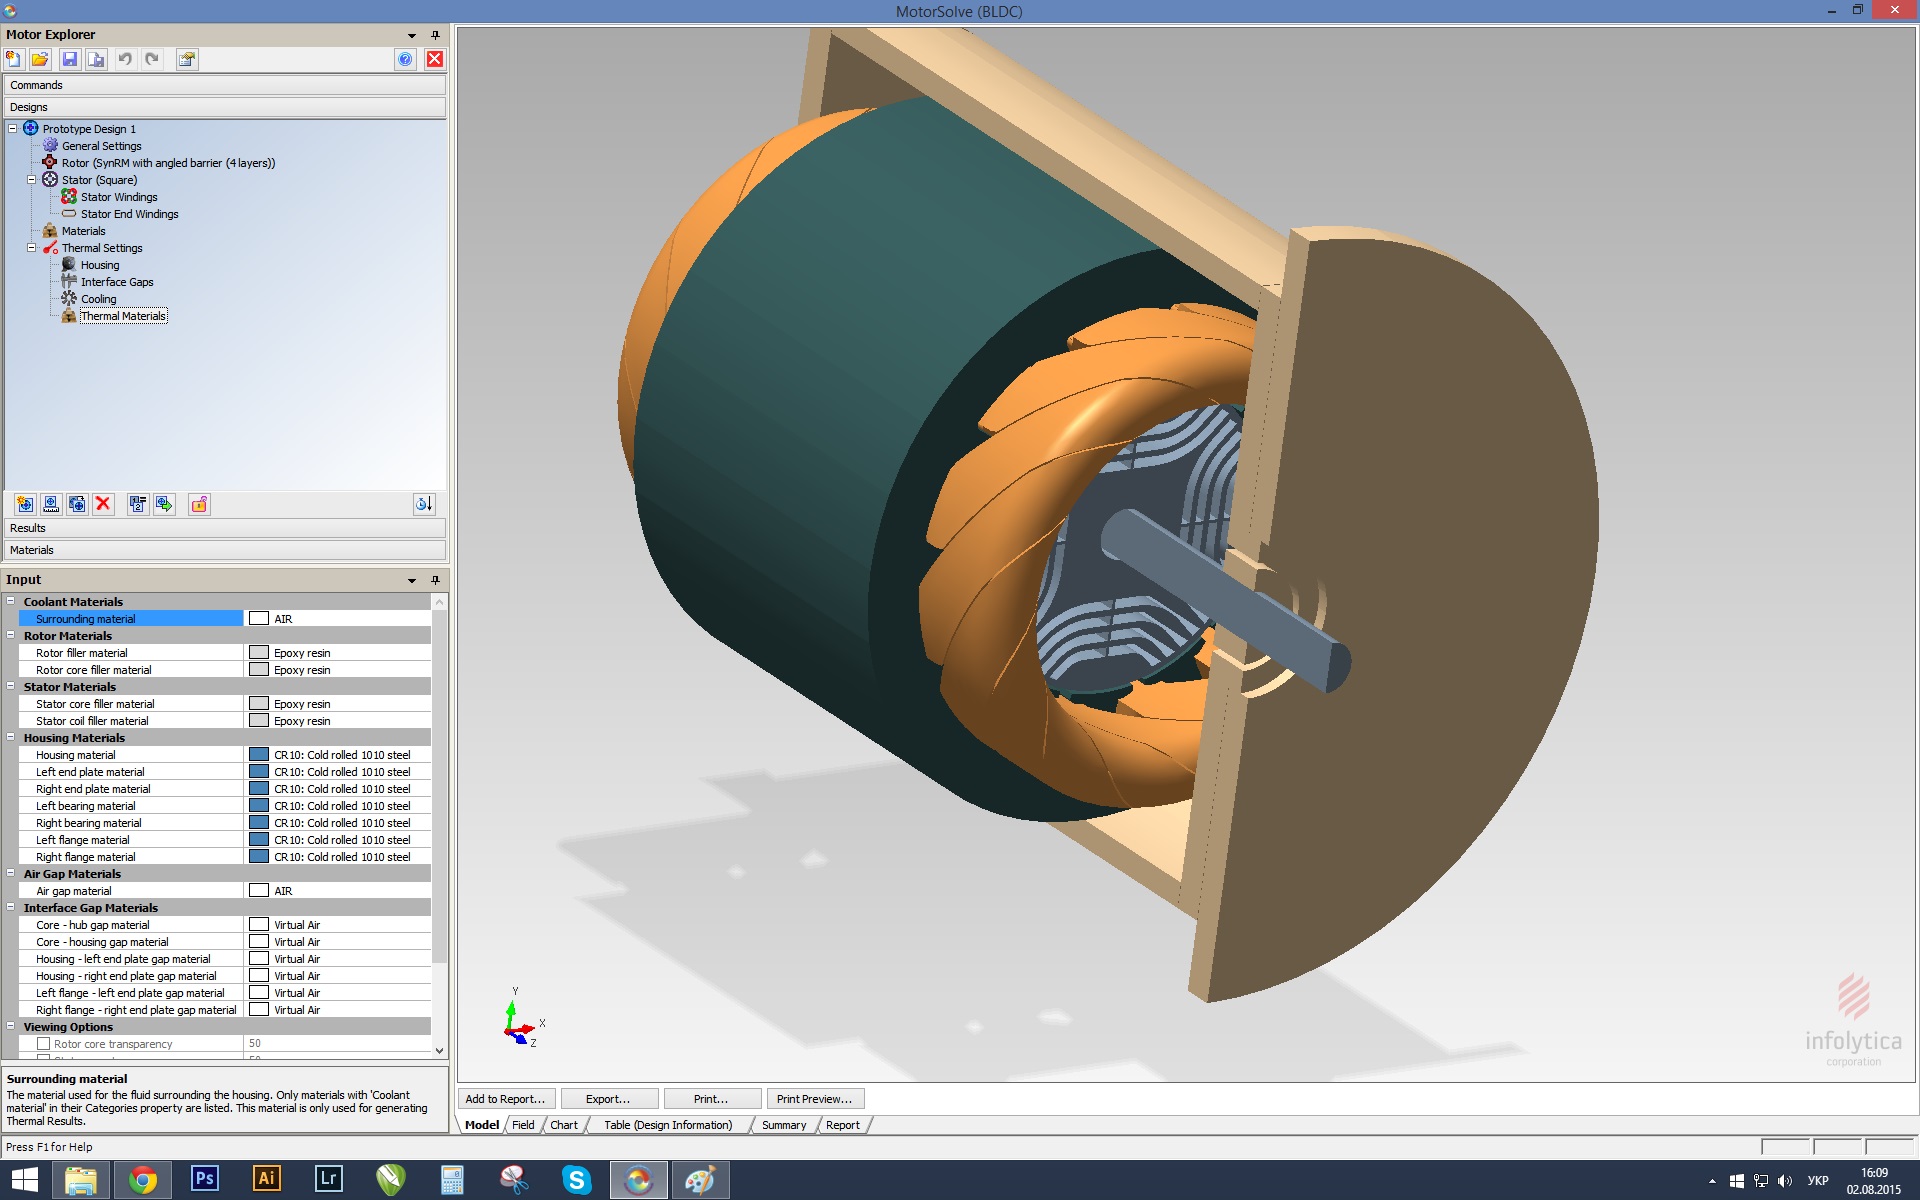Collapse the Thermal Settings tree node
The image size is (1920, 1200).
(31, 248)
